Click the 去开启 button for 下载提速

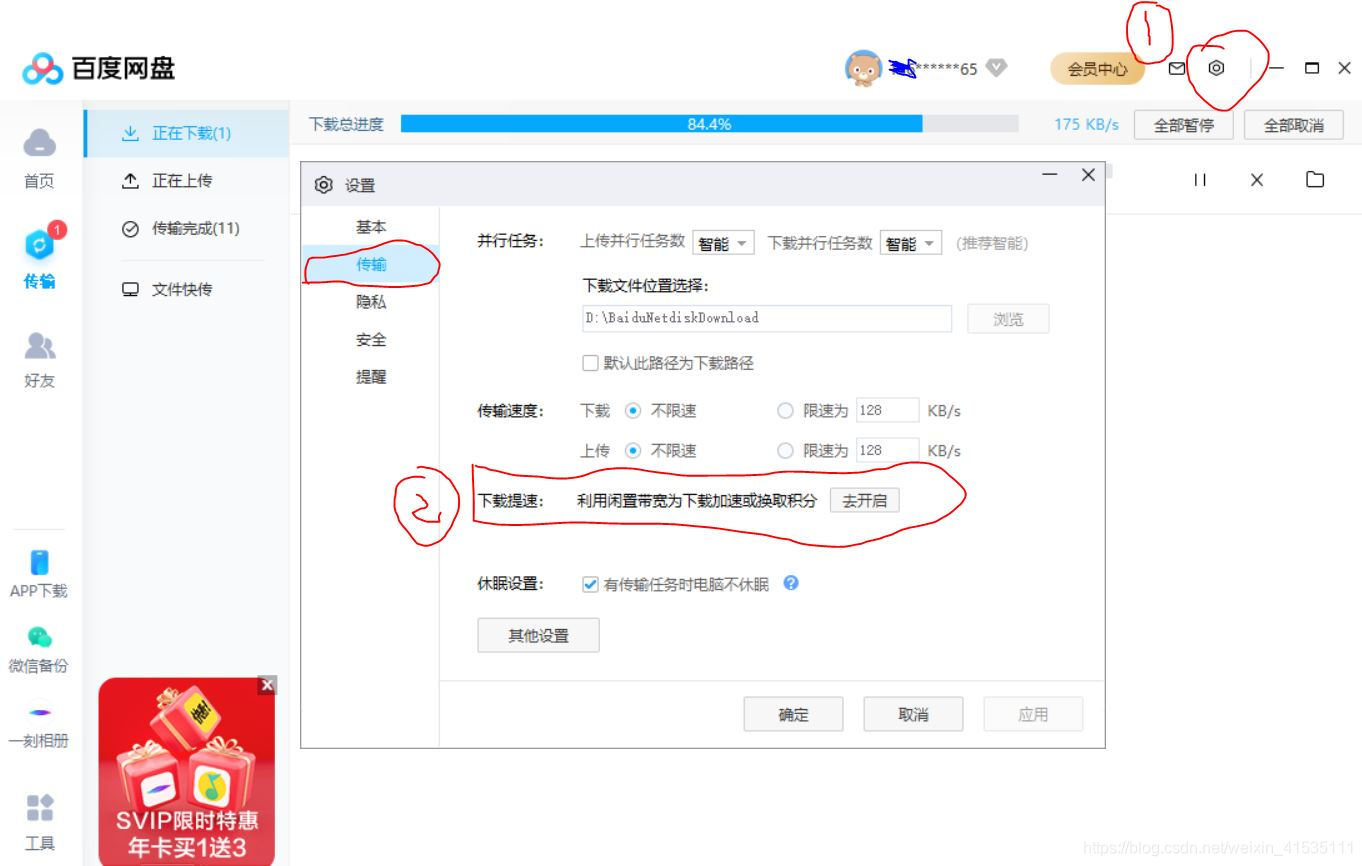[864, 501]
